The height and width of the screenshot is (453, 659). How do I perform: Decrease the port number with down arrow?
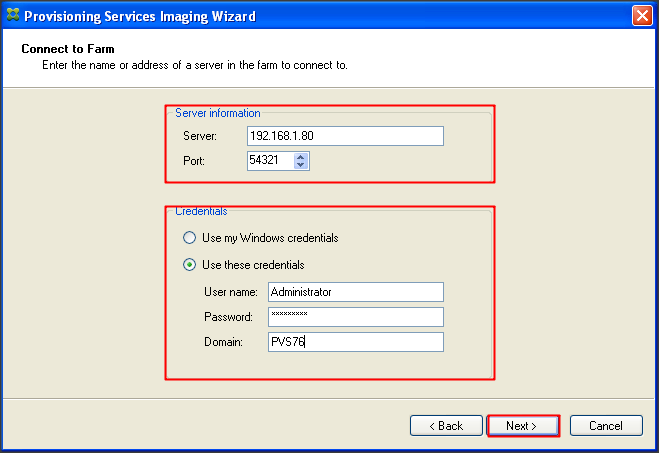pos(302,165)
